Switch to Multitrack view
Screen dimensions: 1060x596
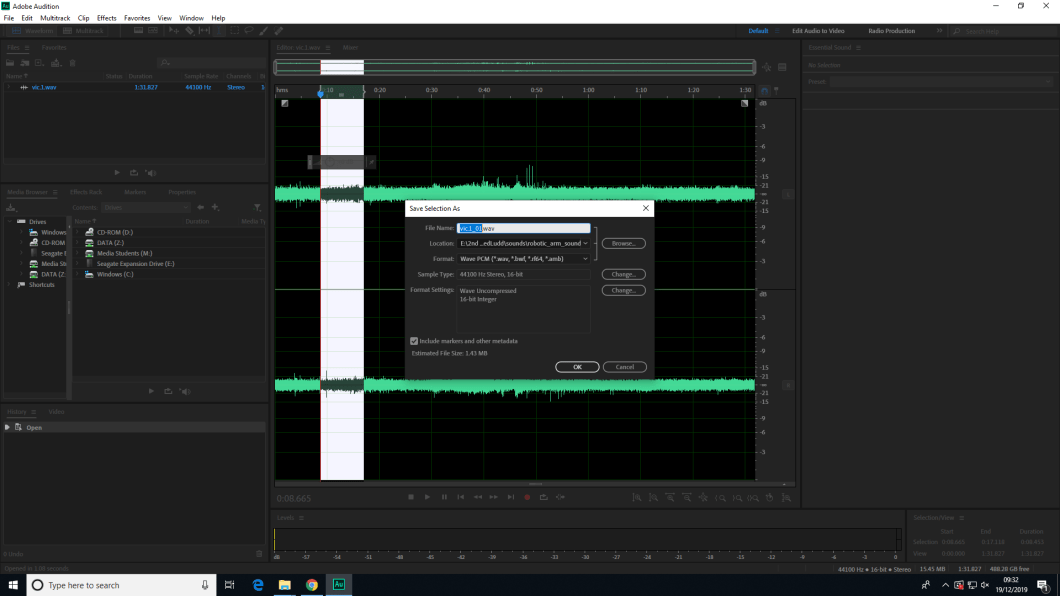(x=83, y=30)
